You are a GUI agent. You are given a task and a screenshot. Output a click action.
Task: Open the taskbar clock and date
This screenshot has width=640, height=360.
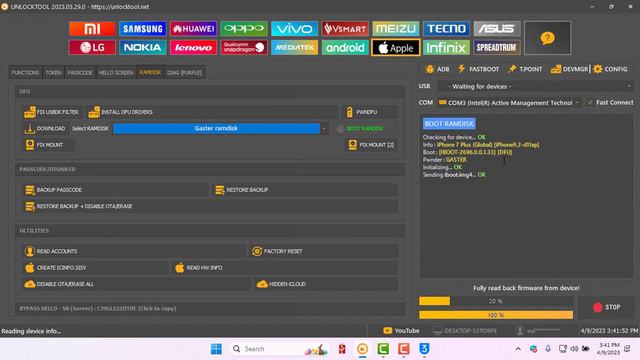click(x=609, y=349)
